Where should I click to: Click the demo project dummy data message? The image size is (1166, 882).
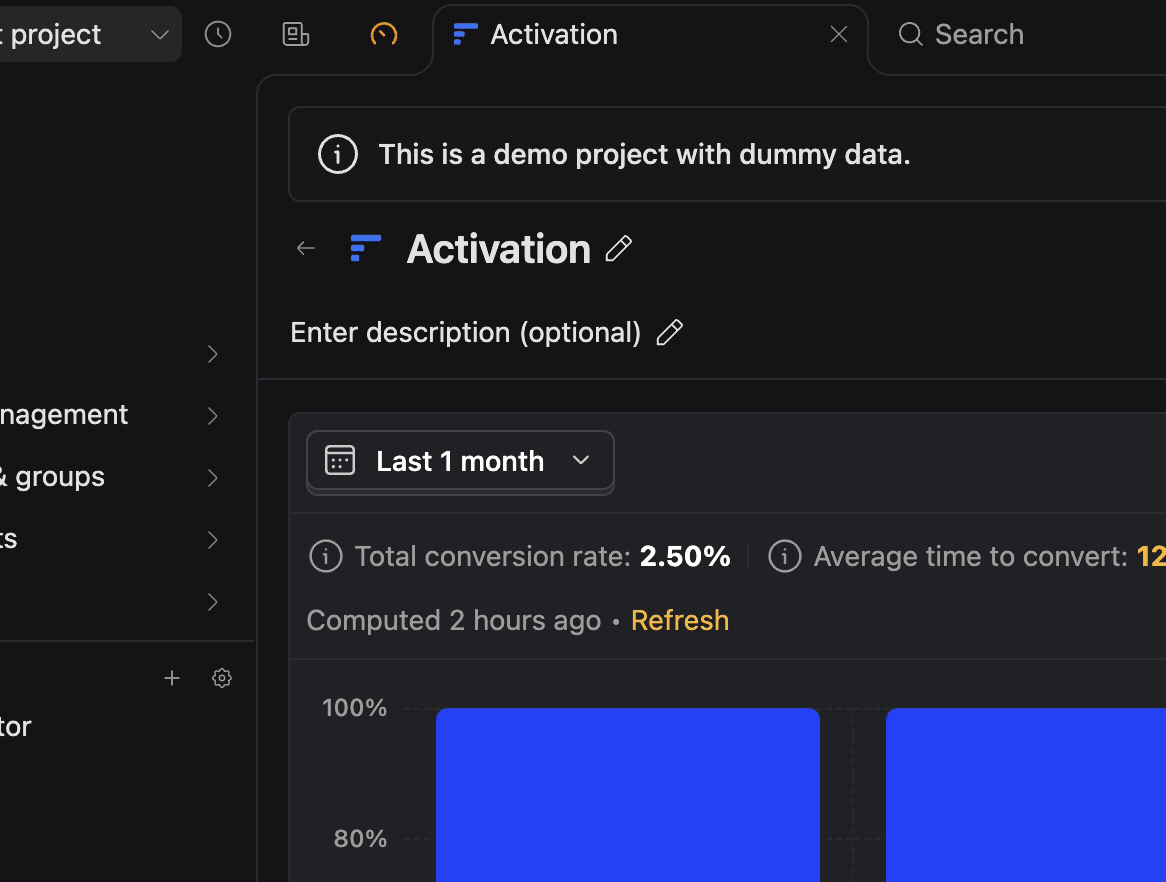click(x=645, y=155)
